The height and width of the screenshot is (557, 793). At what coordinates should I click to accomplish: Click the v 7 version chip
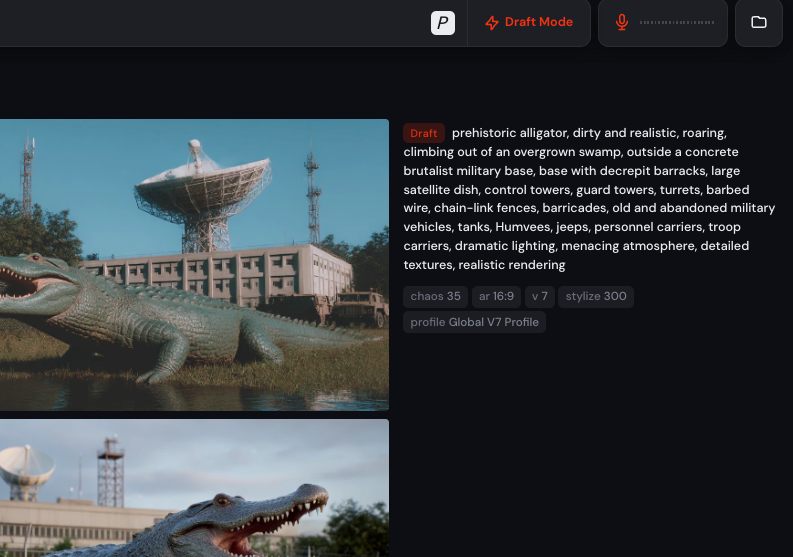pyautogui.click(x=540, y=296)
